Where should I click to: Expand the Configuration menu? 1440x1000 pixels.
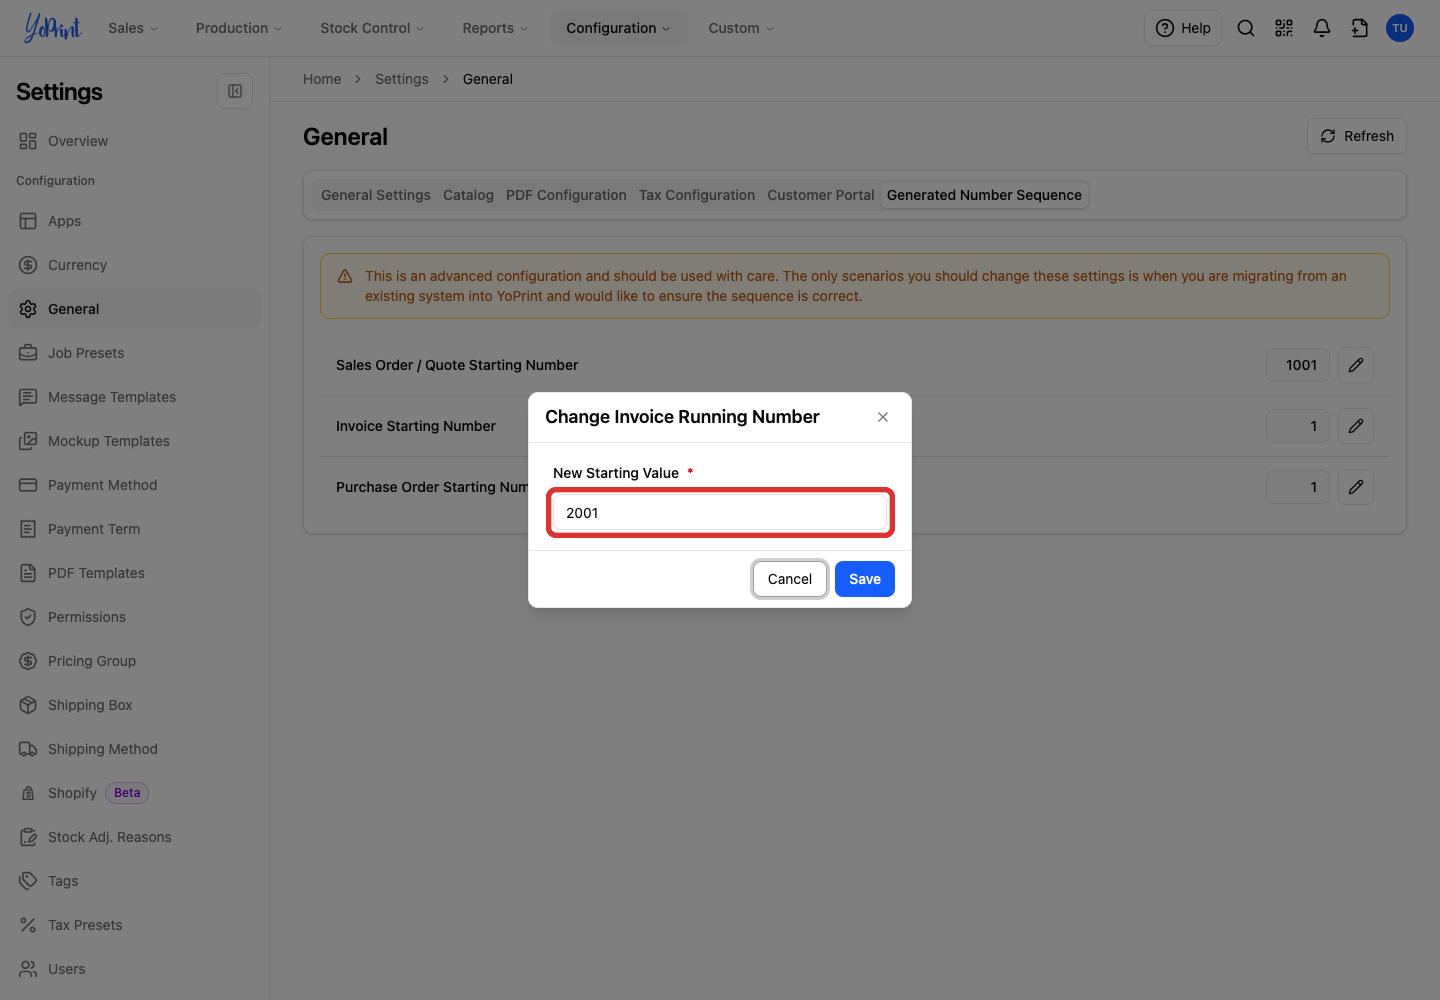618,28
